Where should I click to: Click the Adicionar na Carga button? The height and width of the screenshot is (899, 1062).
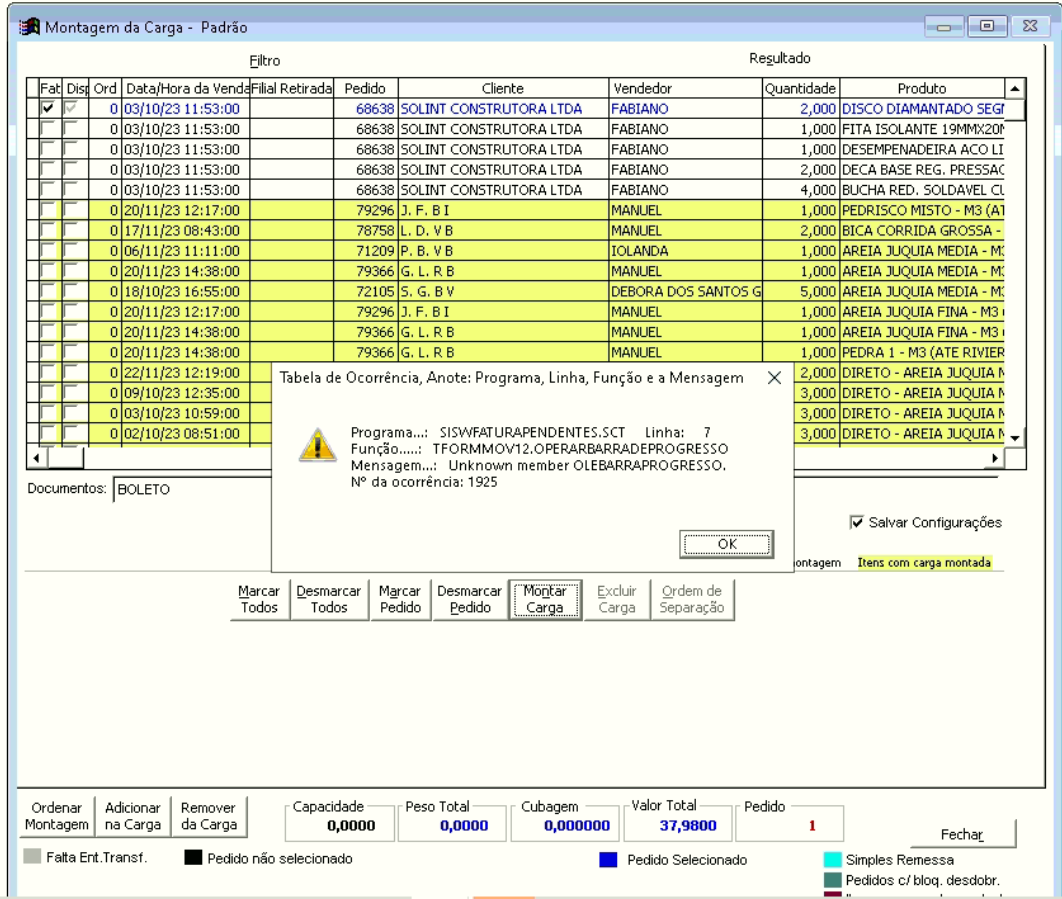point(133,816)
